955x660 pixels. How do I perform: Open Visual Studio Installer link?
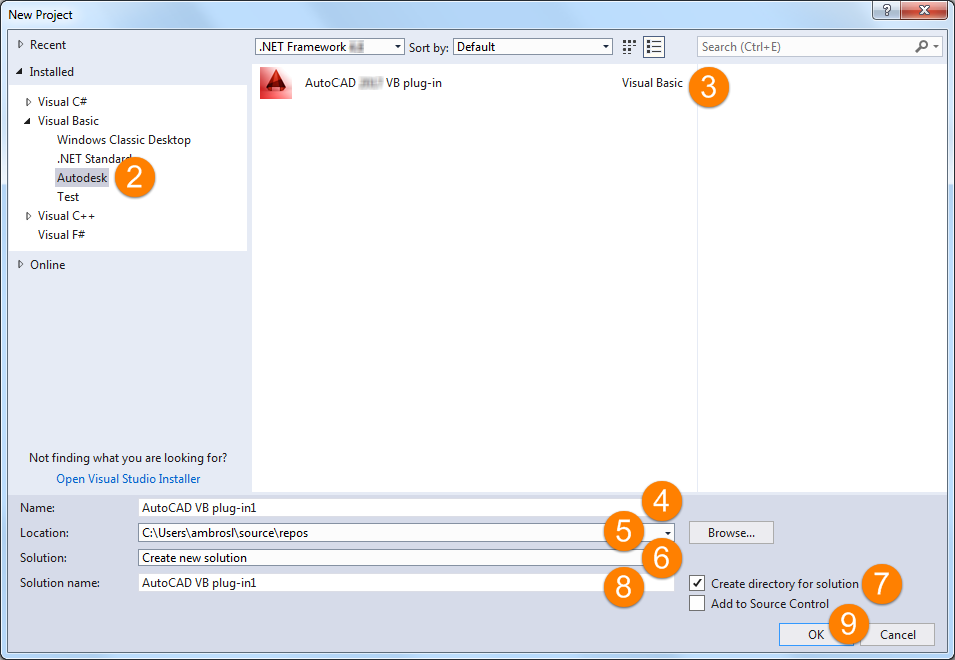pyautogui.click(x=129, y=479)
